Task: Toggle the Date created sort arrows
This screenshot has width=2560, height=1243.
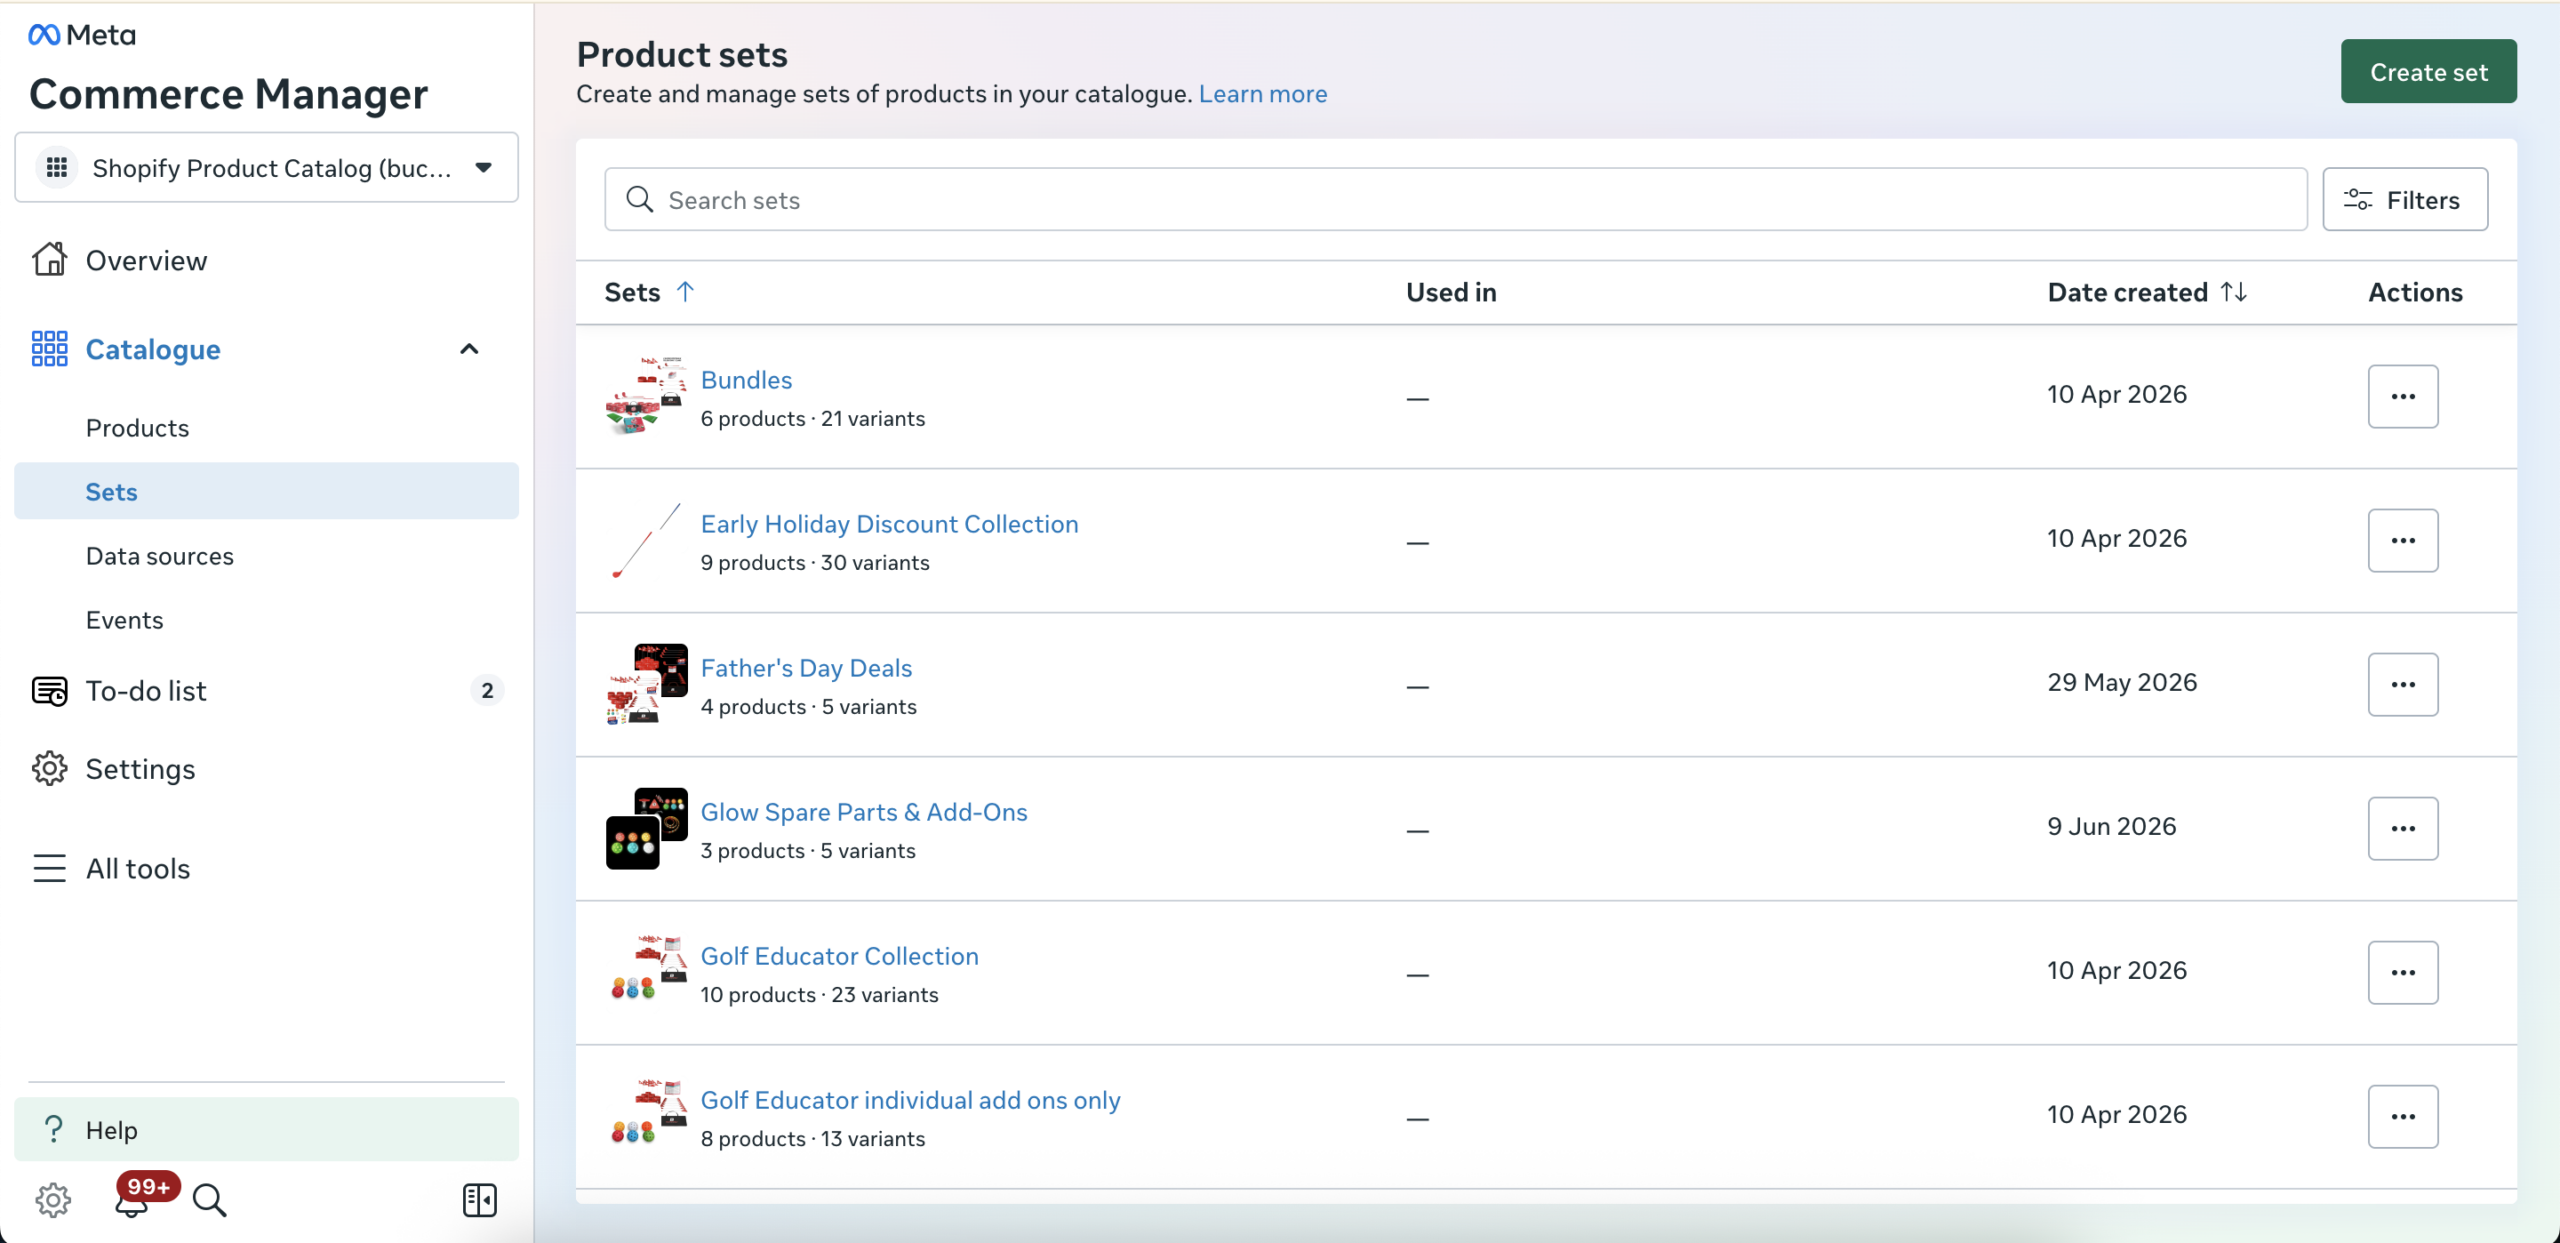Action: (x=2233, y=292)
